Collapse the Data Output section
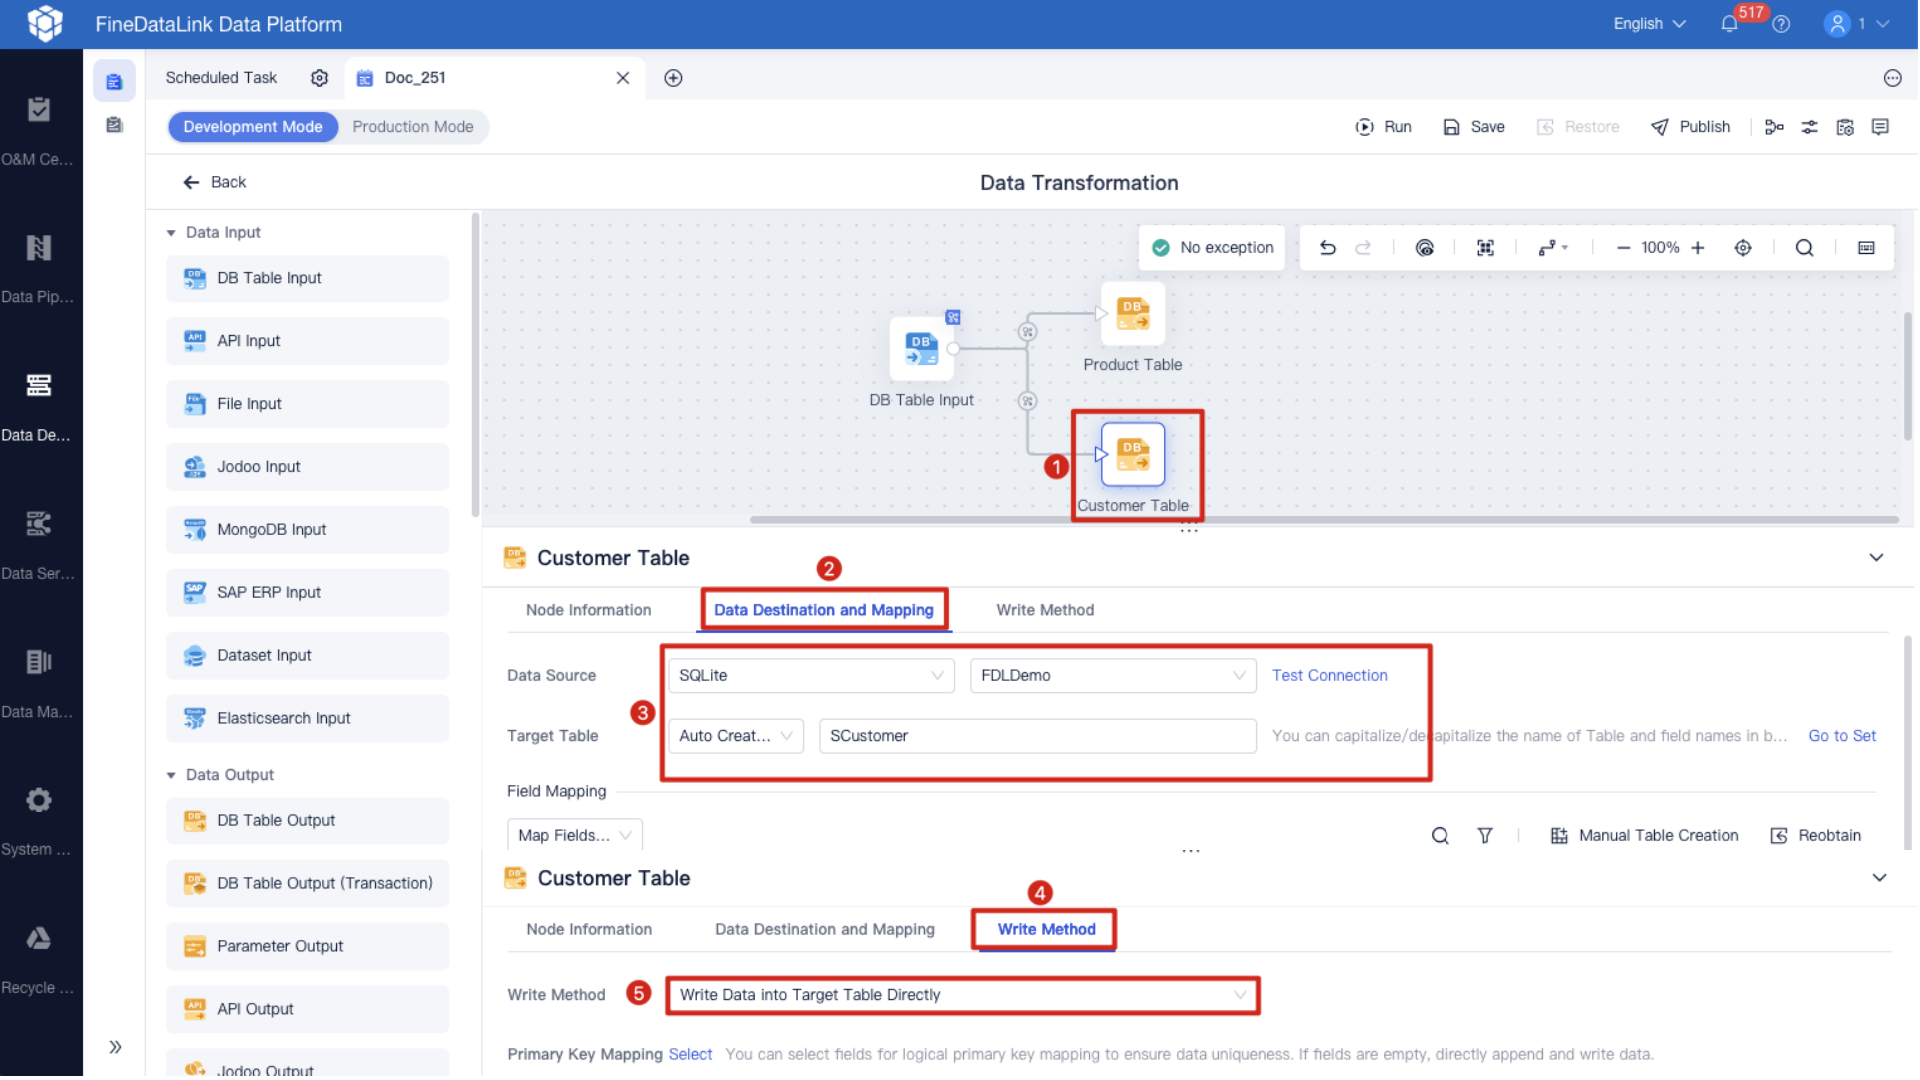The width and height of the screenshot is (1920, 1080). coord(171,776)
